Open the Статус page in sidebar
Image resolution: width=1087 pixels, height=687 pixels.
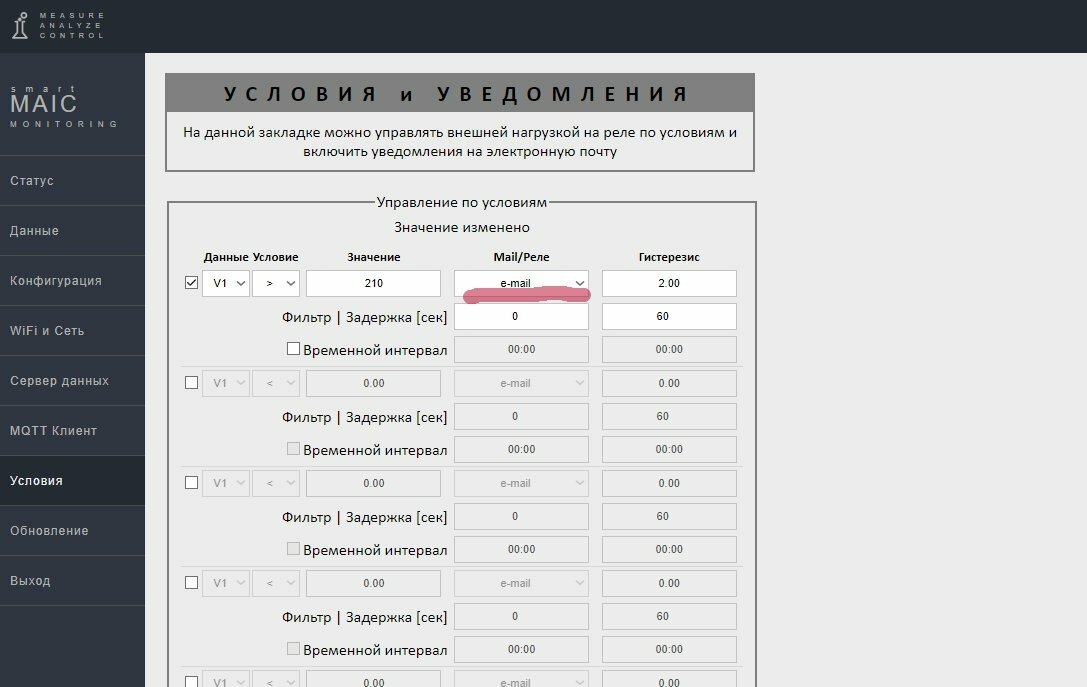coord(72,180)
